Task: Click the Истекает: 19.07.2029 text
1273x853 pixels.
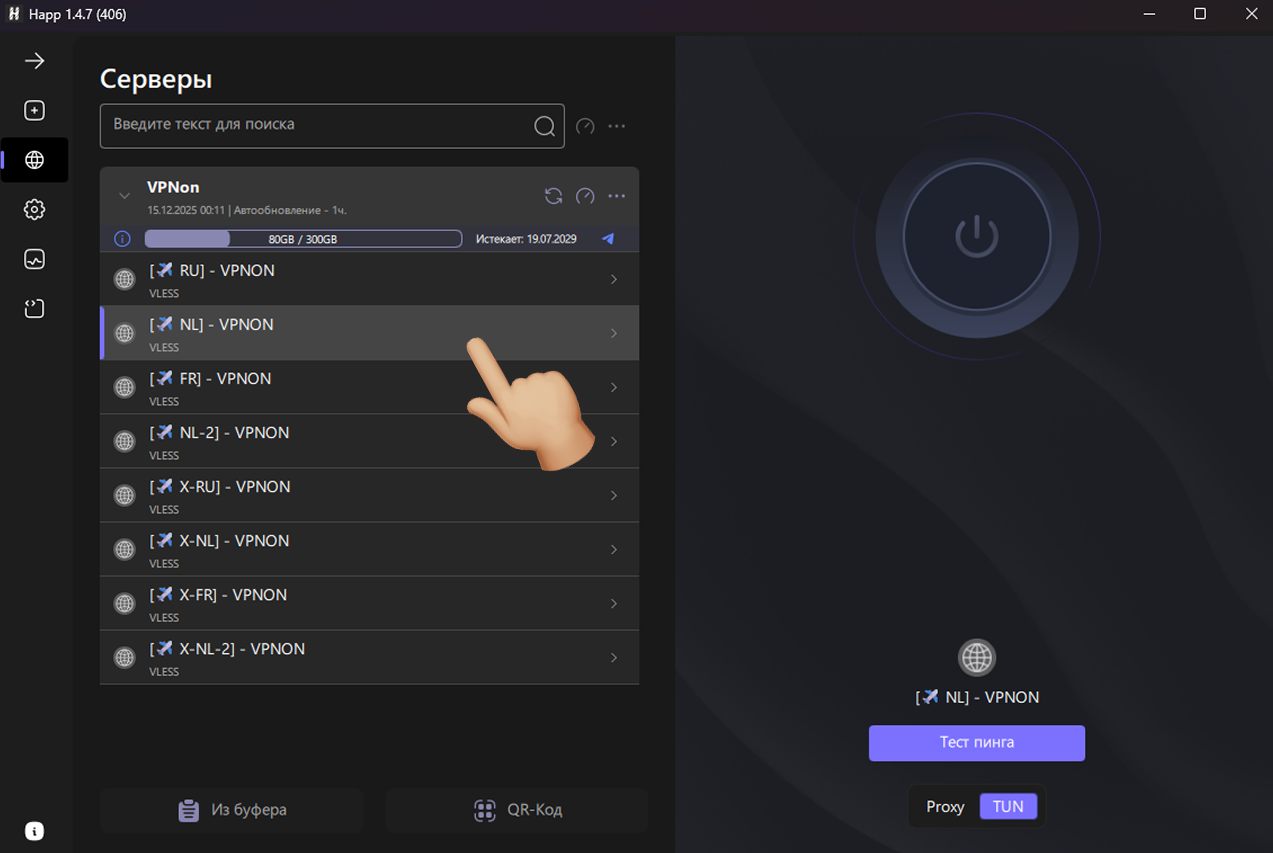Action: click(x=526, y=239)
